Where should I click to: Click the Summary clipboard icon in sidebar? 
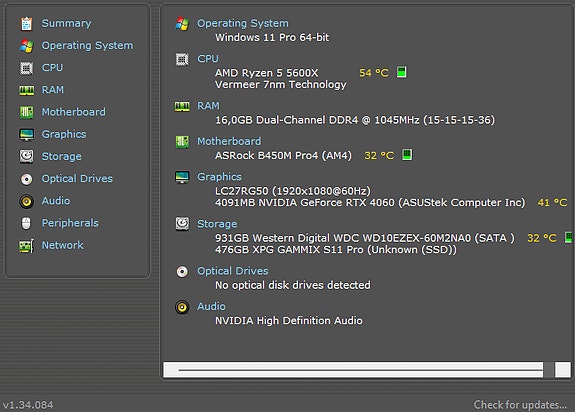pyautogui.click(x=26, y=23)
